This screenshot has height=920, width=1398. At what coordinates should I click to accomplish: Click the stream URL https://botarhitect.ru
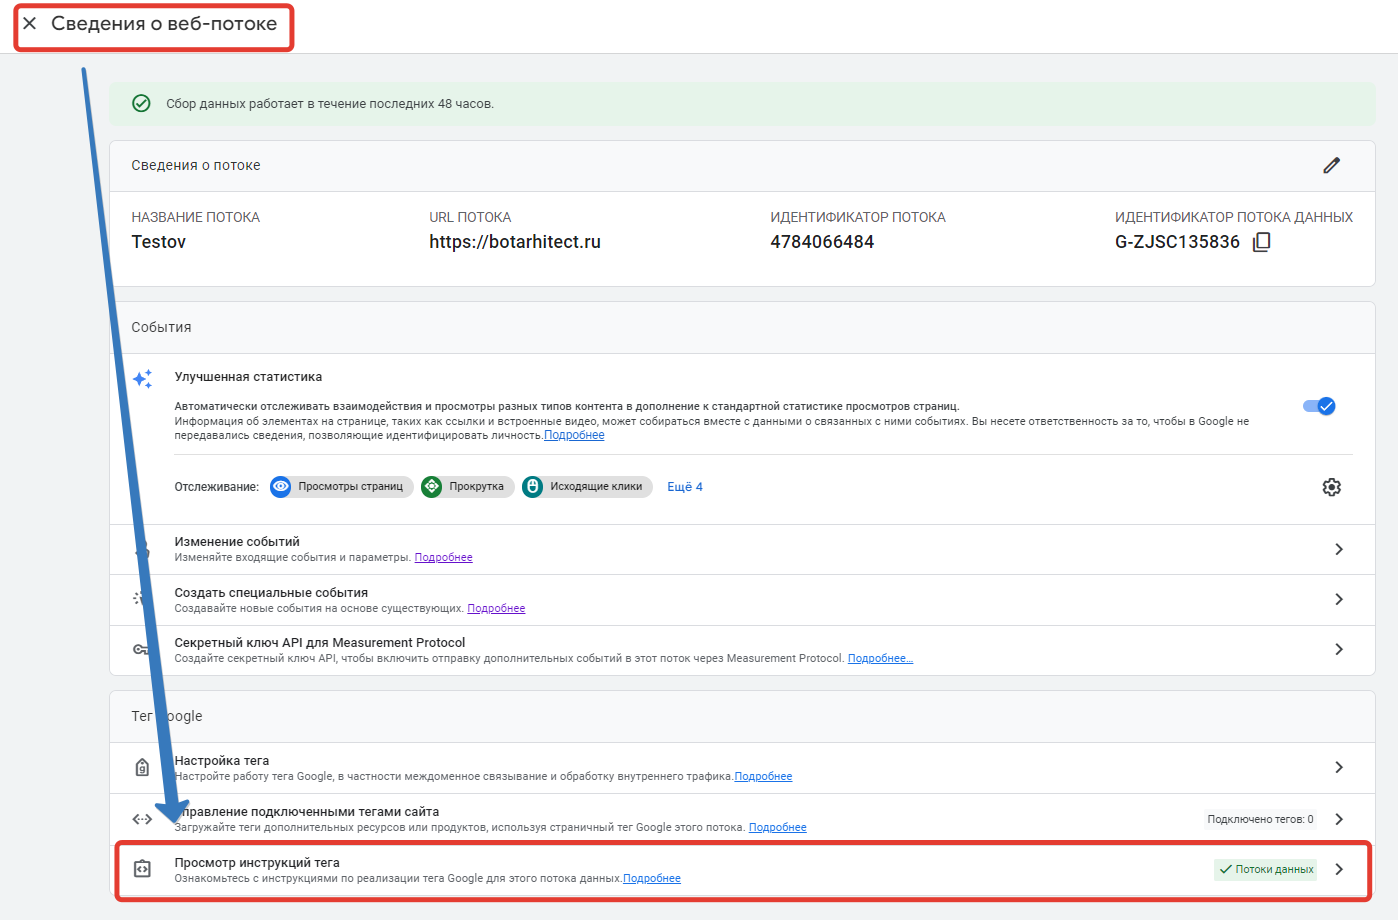pyautogui.click(x=515, y=242)
